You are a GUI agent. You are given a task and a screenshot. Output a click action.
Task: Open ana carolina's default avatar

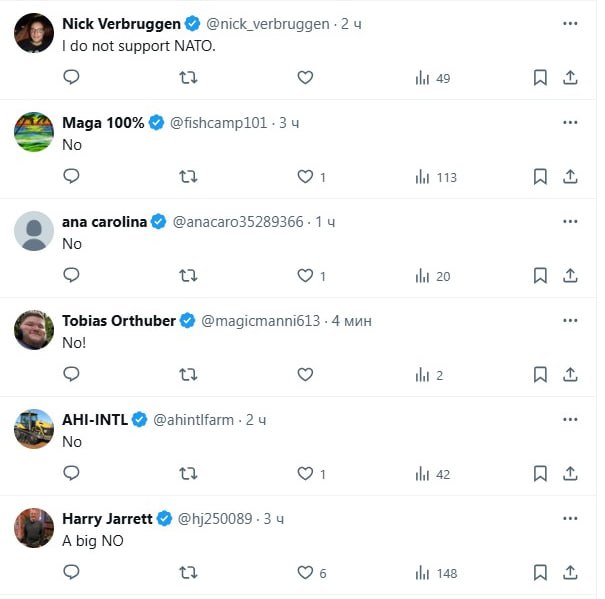click(x=34, y=231)
